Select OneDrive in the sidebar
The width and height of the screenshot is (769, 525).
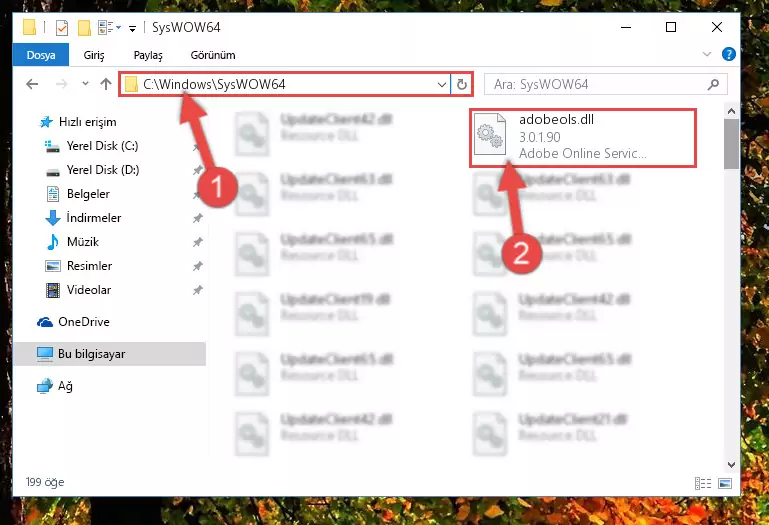[x=73, y=322]
